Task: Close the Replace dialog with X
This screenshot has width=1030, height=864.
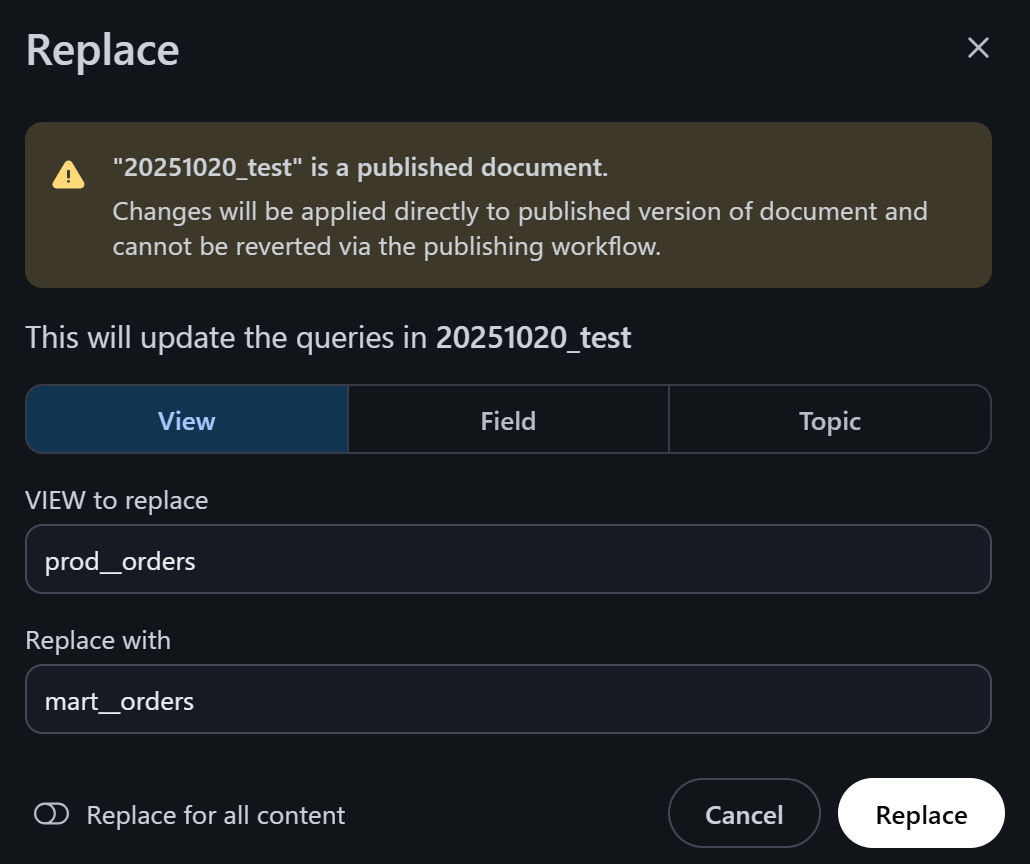Action: click(978, 48)
